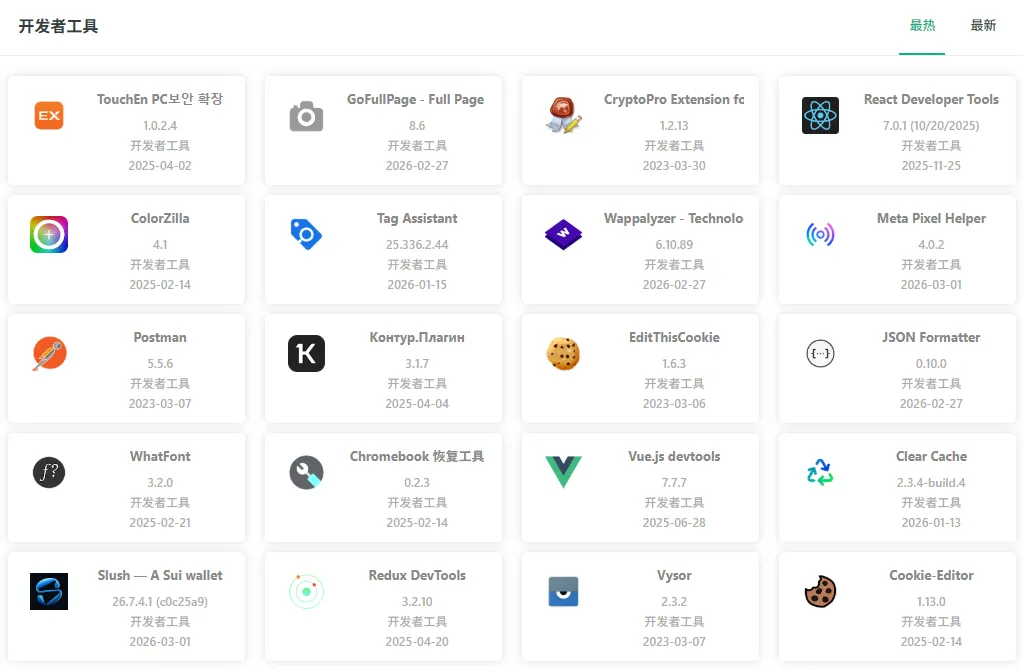Click version 2.3.4-build.4 text
1023x670 pixels.
pyautogui.click(x=931, y=483)
